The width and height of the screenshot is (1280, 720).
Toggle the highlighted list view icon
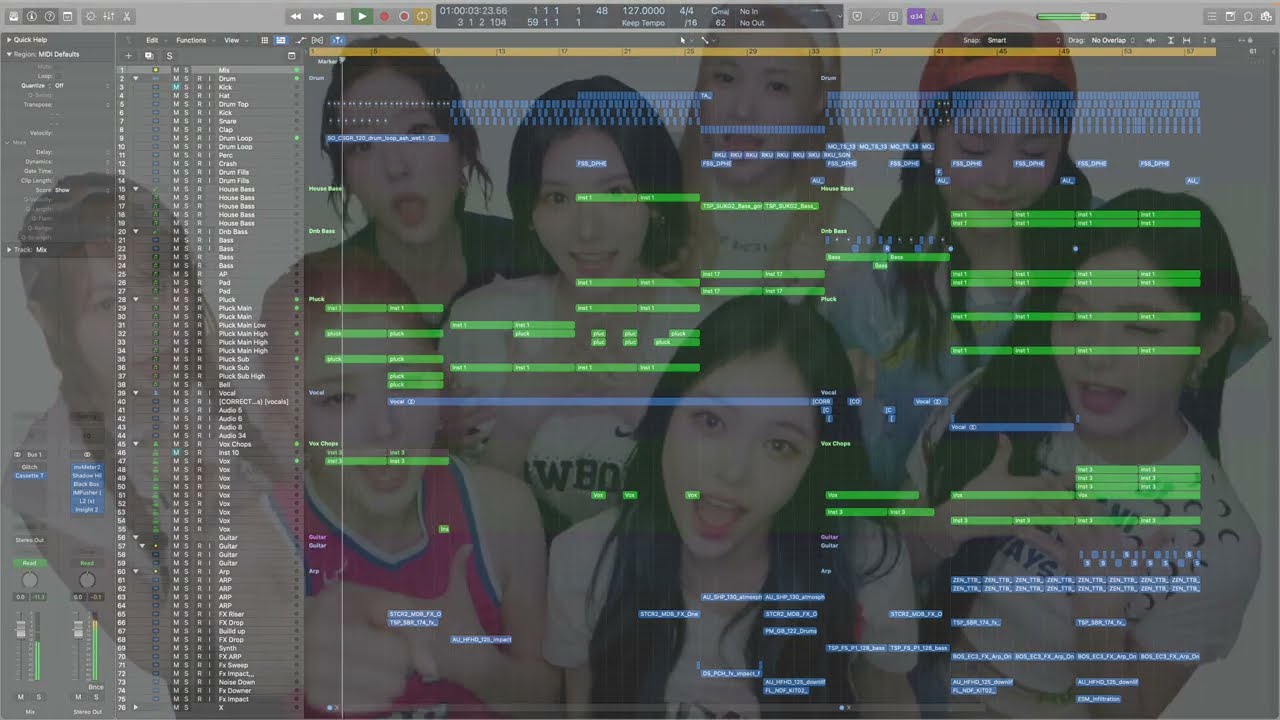pos(280,40)
